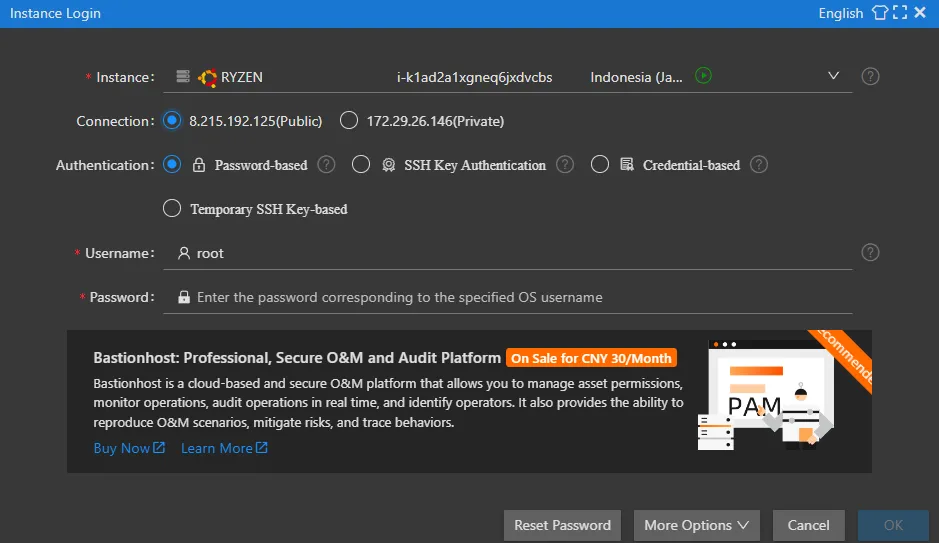
Task: Choose SSH Key Authentication option
Action: 361,165
